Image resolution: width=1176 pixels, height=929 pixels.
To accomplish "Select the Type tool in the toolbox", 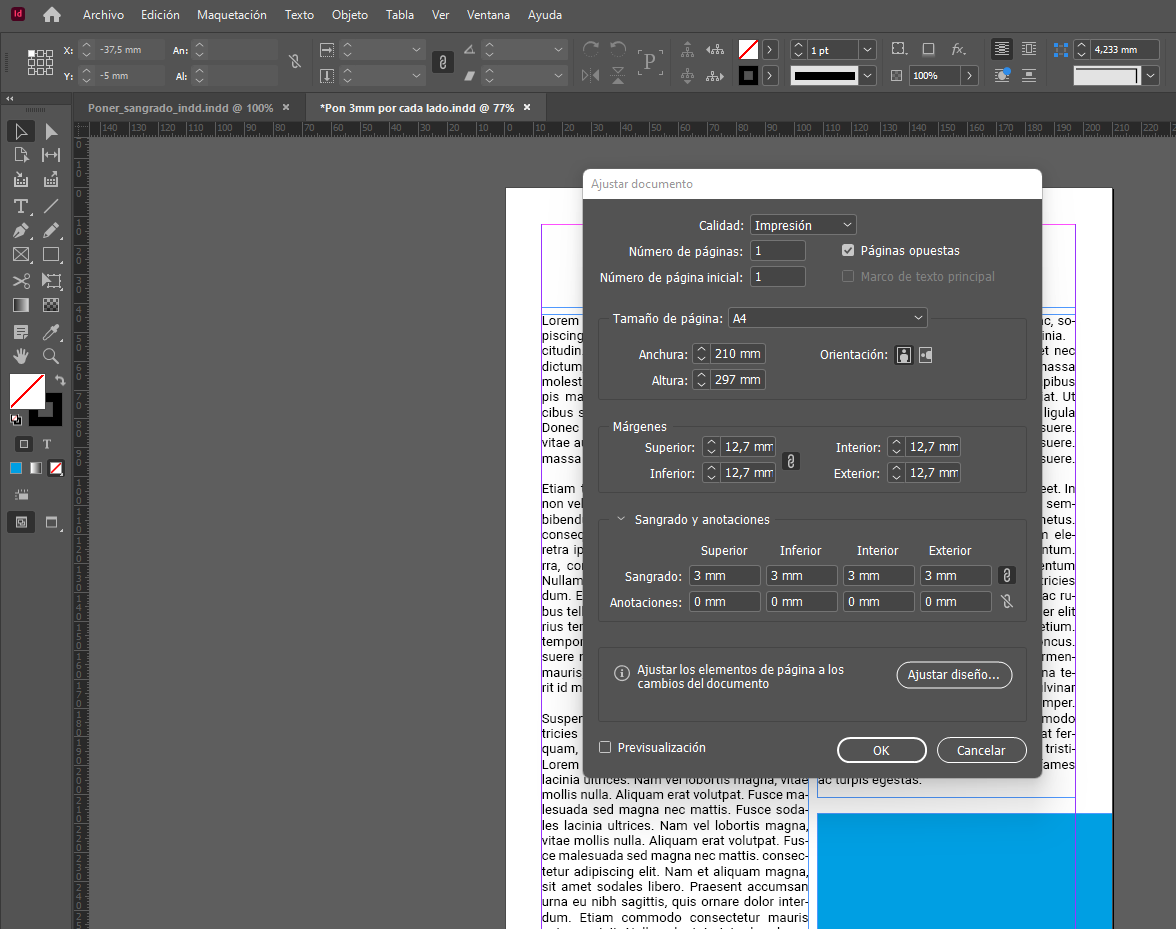I will click(20, 206).
